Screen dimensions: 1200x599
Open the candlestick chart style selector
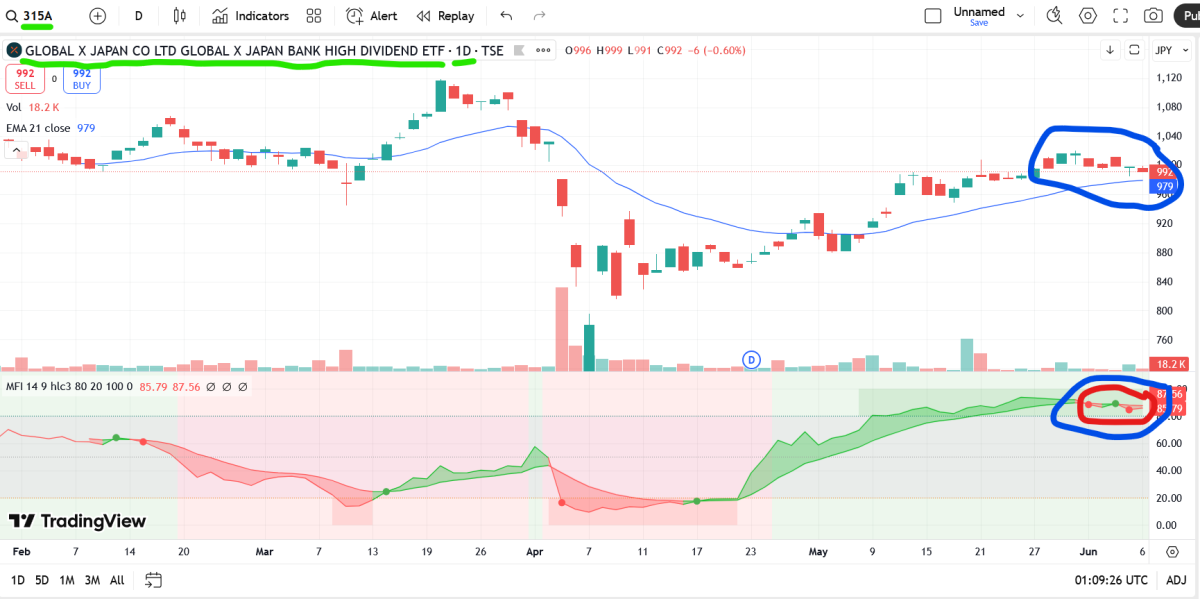coord(180,16)
